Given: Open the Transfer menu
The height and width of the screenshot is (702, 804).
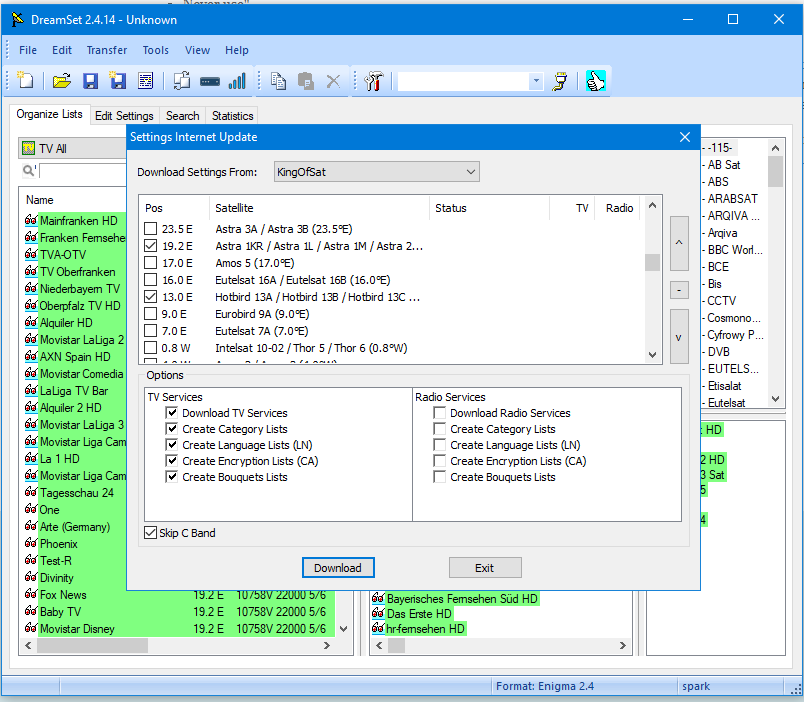Looking at the screenshot, I should point(107,50).
